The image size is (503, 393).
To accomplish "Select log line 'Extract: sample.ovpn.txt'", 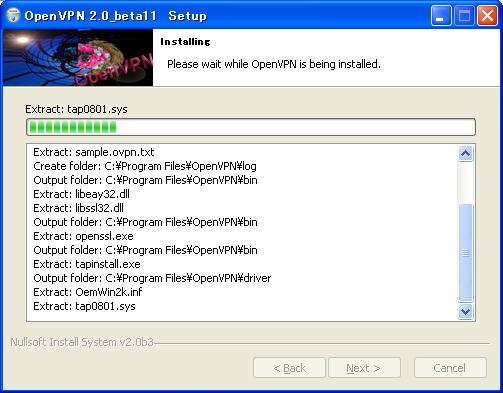I will pos(94,152).
